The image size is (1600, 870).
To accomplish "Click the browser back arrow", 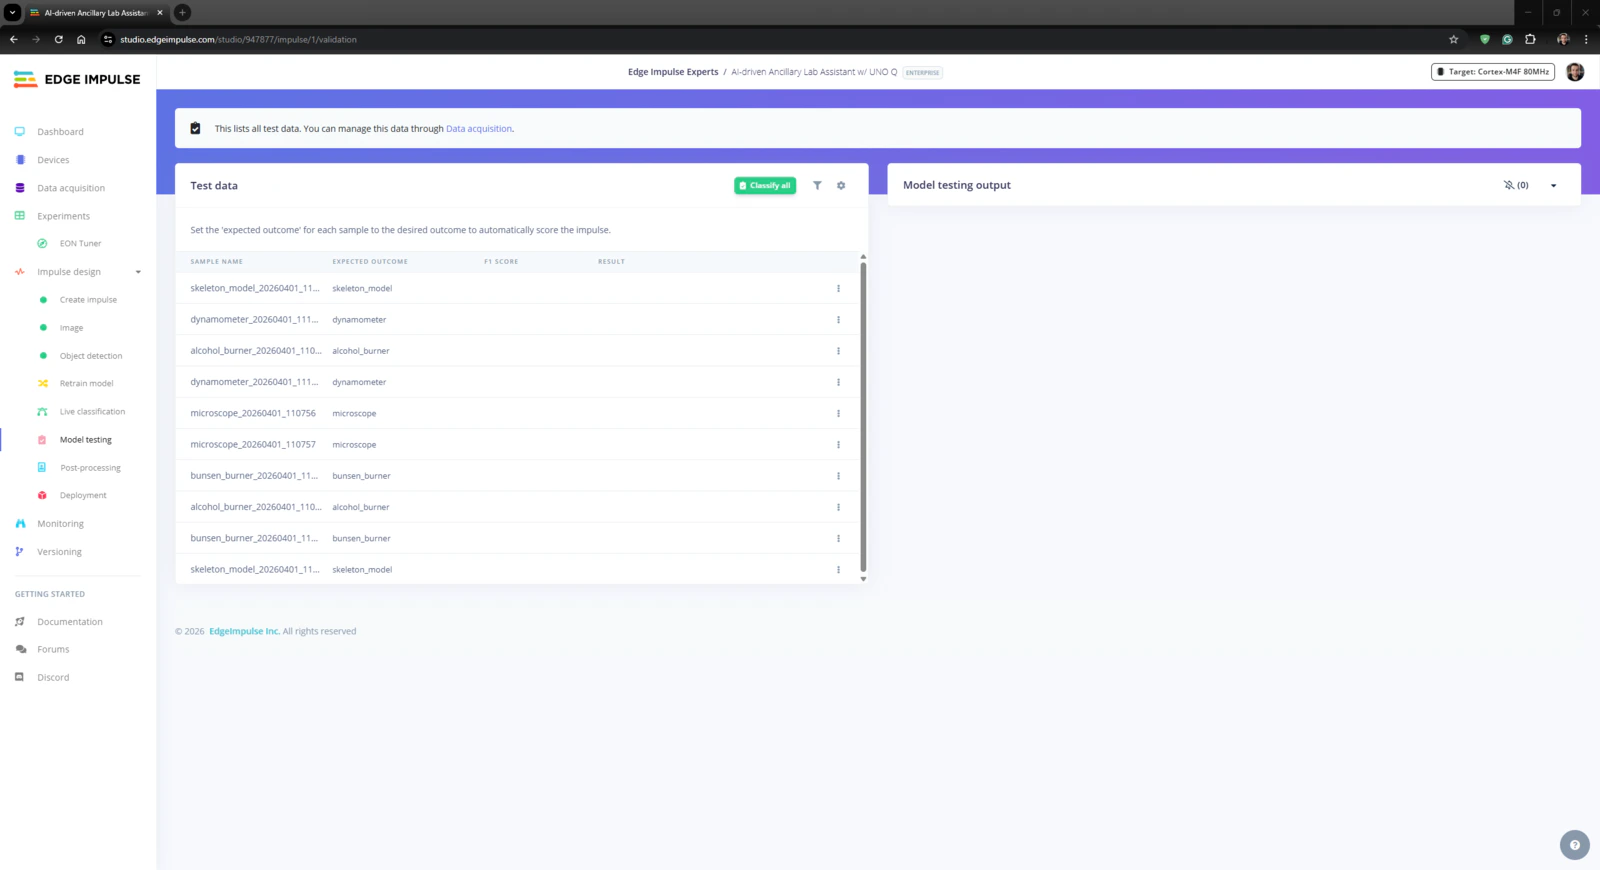I will point(14,40).
